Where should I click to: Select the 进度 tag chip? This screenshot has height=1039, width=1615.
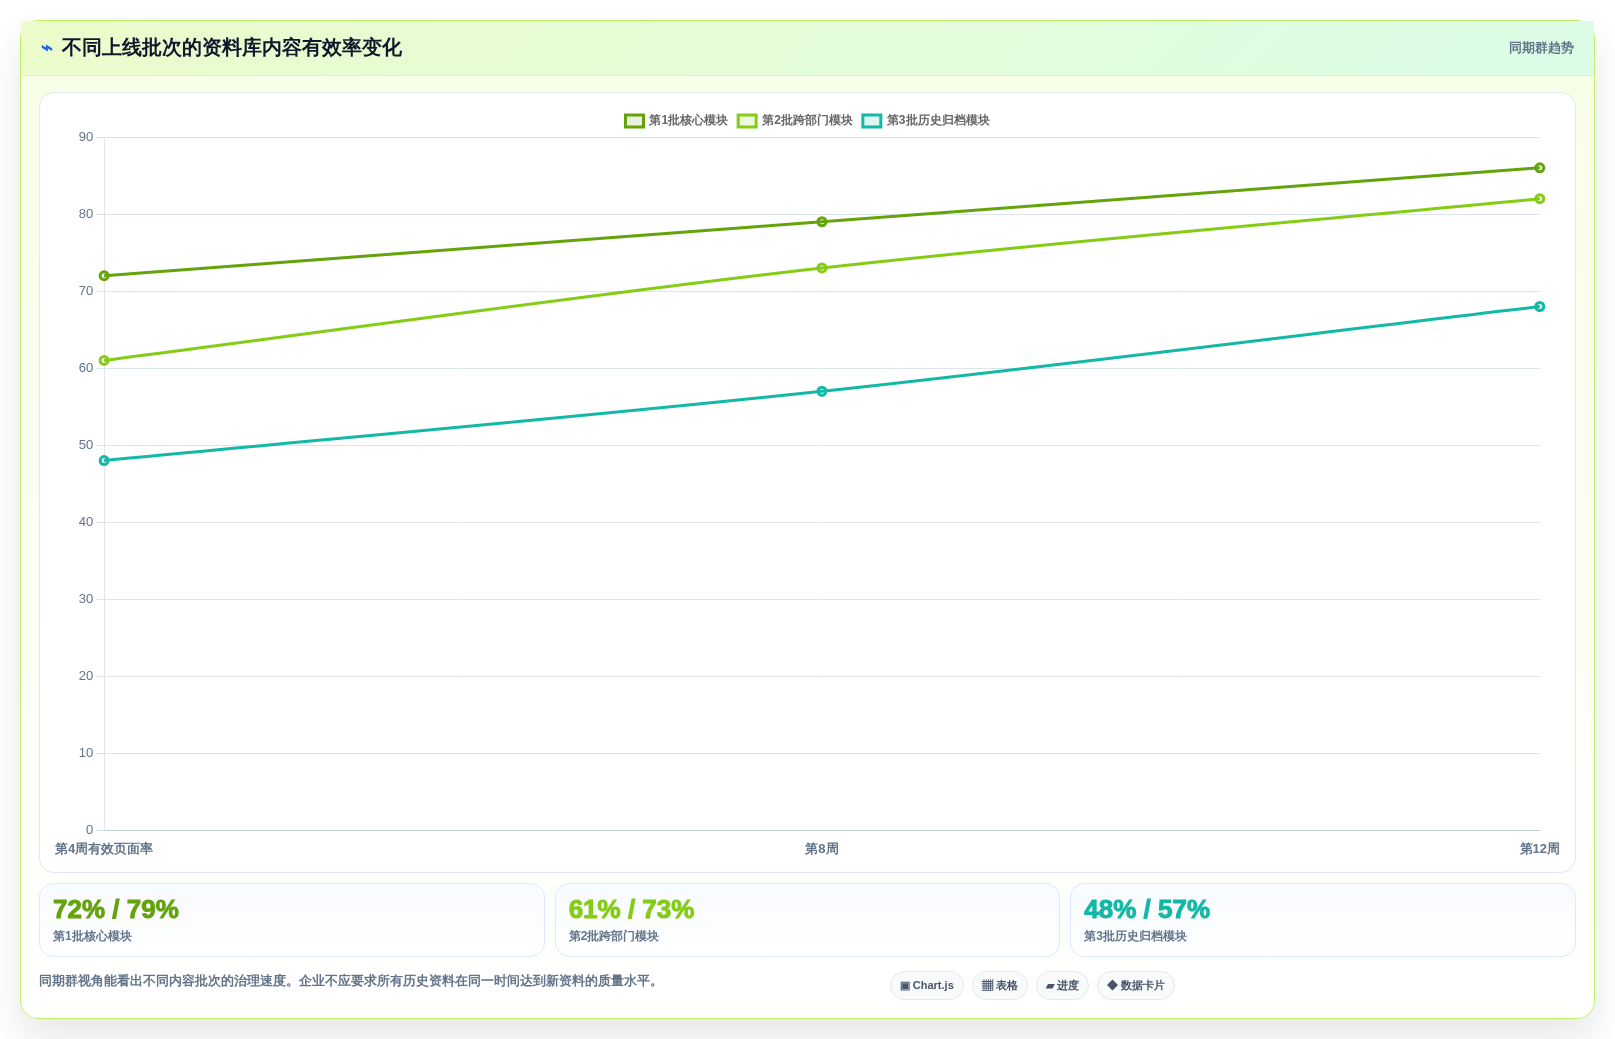[x=1062, y=985]
